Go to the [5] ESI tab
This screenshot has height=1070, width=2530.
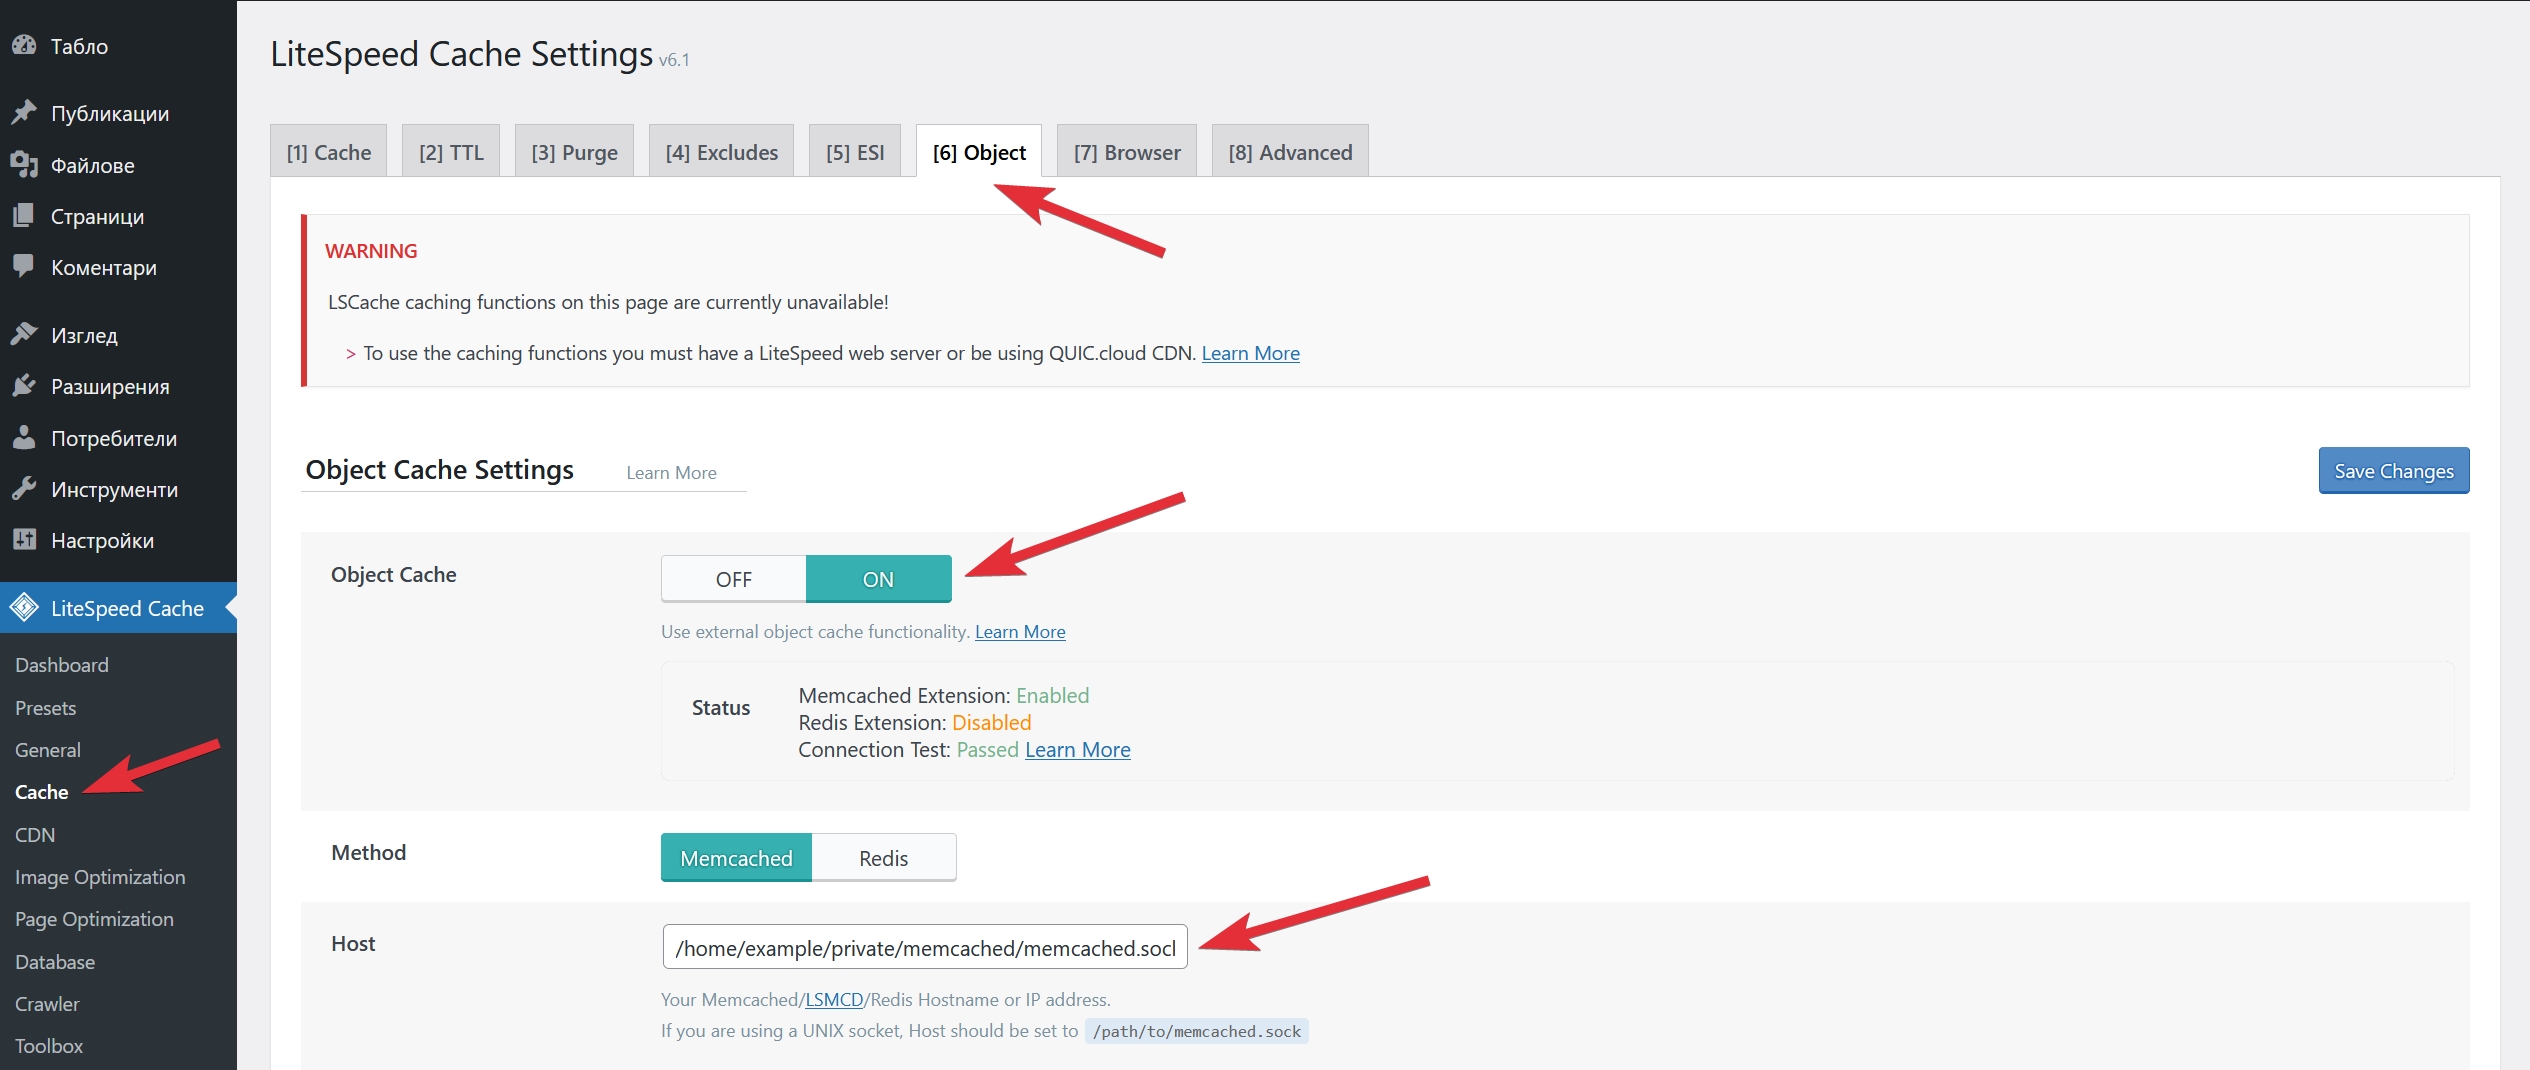tap(855, 152)
